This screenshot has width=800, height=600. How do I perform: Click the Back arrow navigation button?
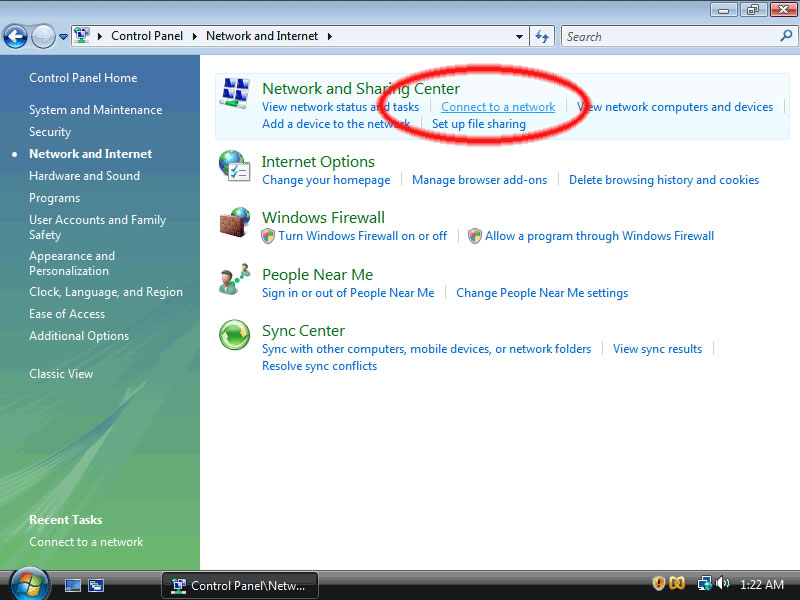(15, 37)
